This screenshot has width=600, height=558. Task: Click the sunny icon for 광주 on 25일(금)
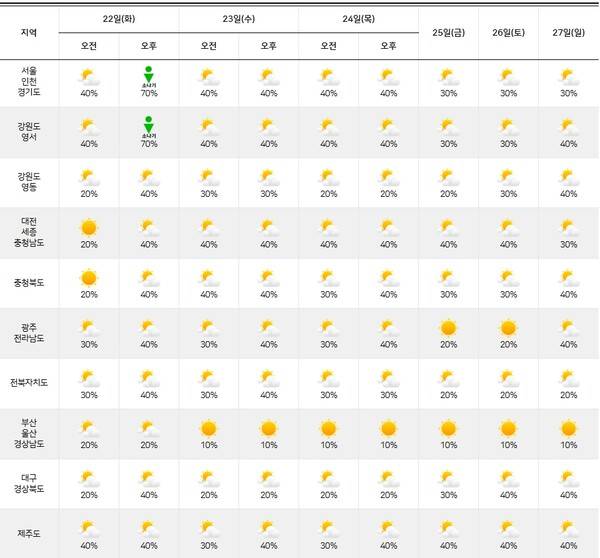448,327
